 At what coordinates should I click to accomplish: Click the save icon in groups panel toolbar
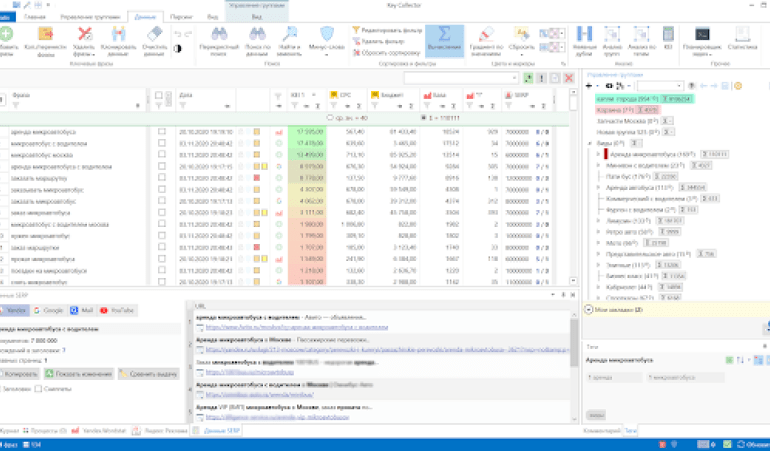pyautogui.click(x=725, y=86)
